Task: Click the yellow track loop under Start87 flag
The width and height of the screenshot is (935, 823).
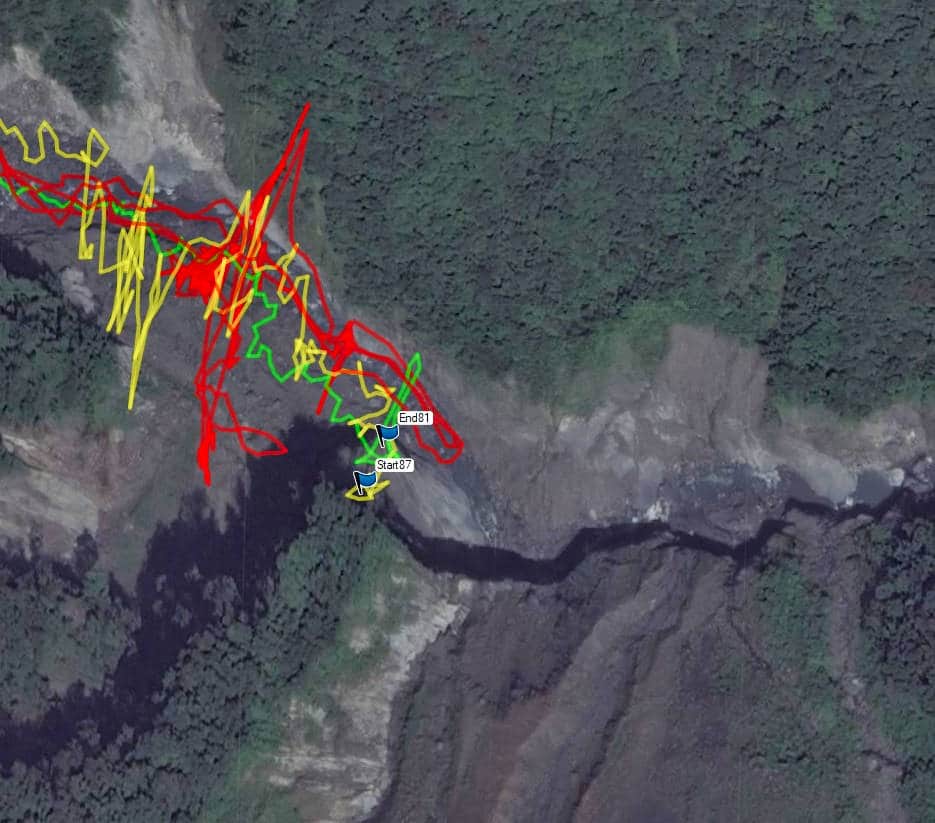Action: pyautogui.click(x=366, y=493)
